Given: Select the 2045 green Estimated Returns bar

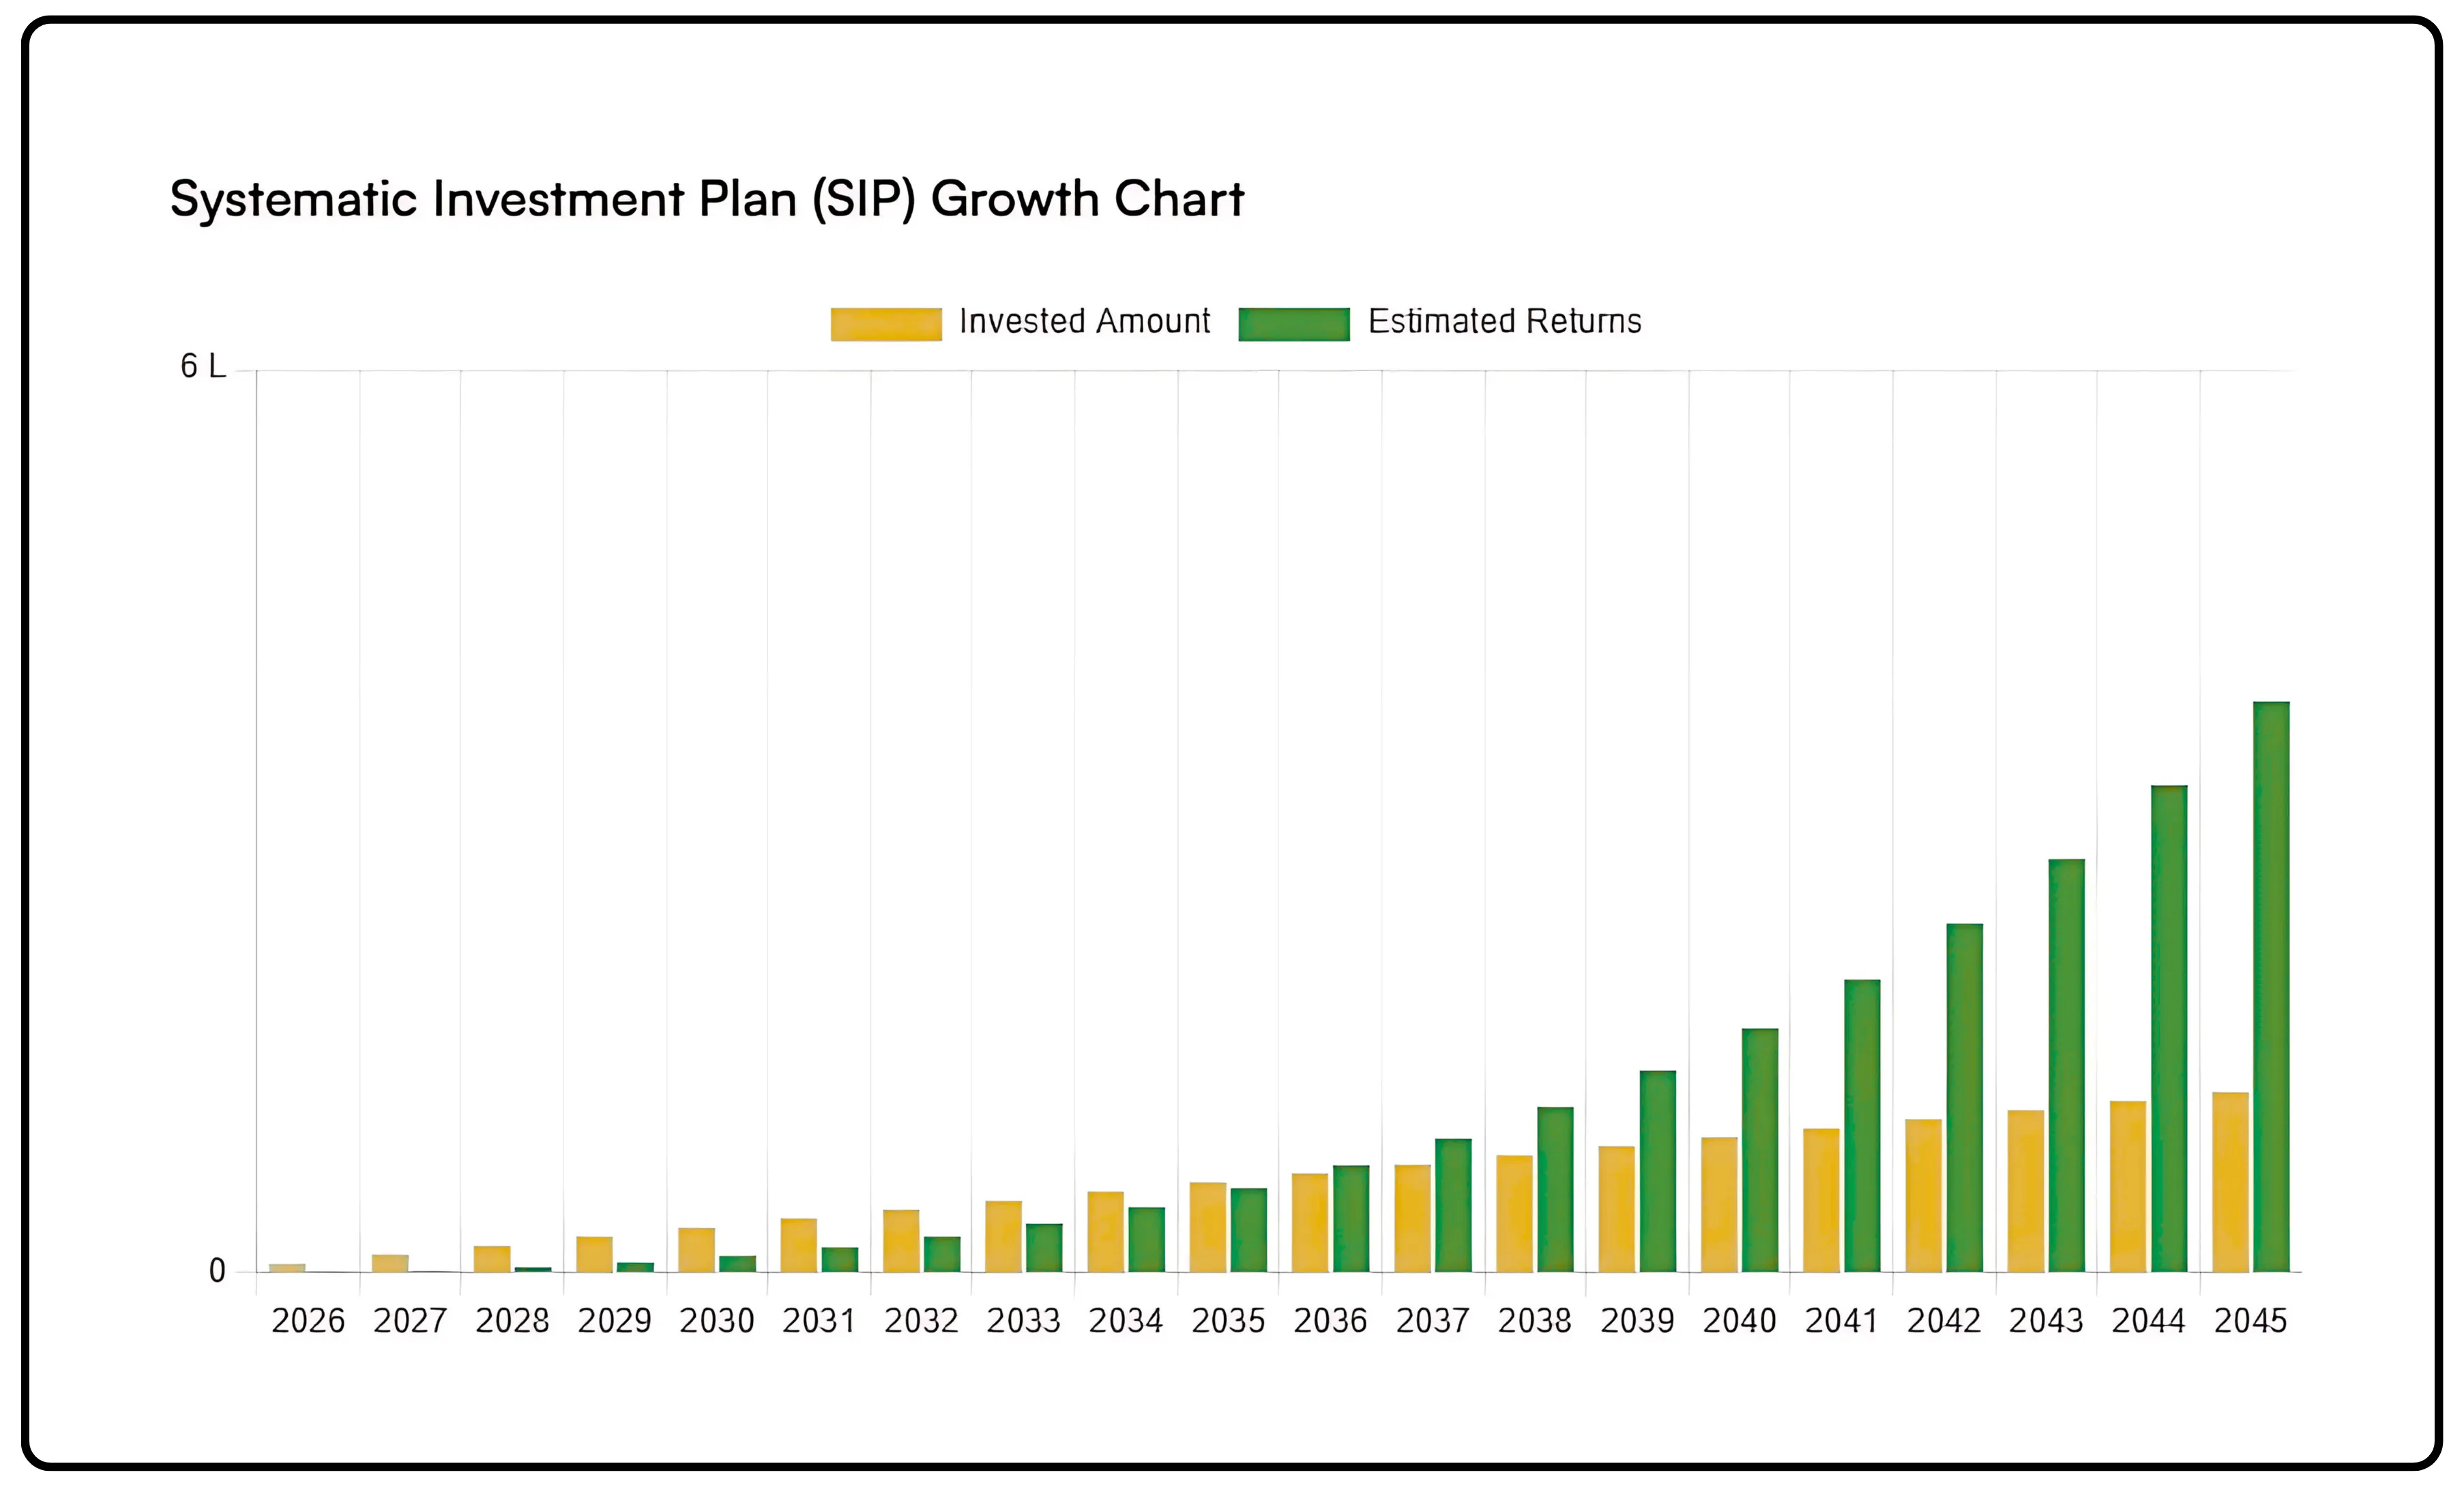Looking at the screenshot, I should pos(2271,987).
